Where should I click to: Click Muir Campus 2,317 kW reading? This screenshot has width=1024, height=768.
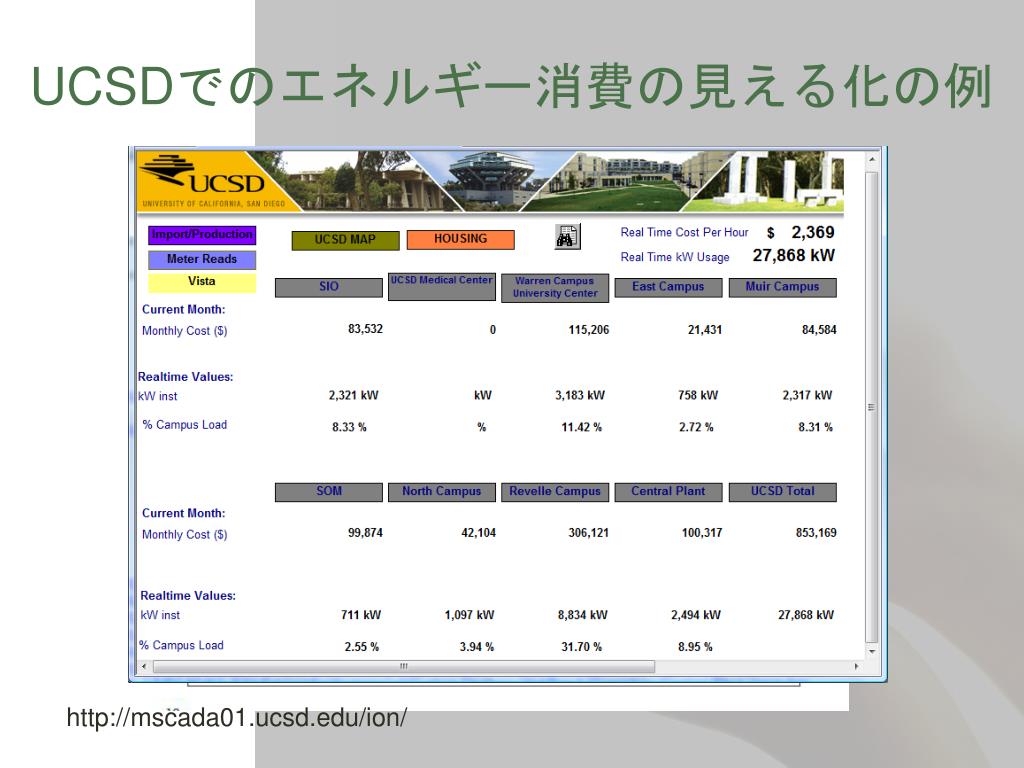pyautogui.click(x=807, y=395)
